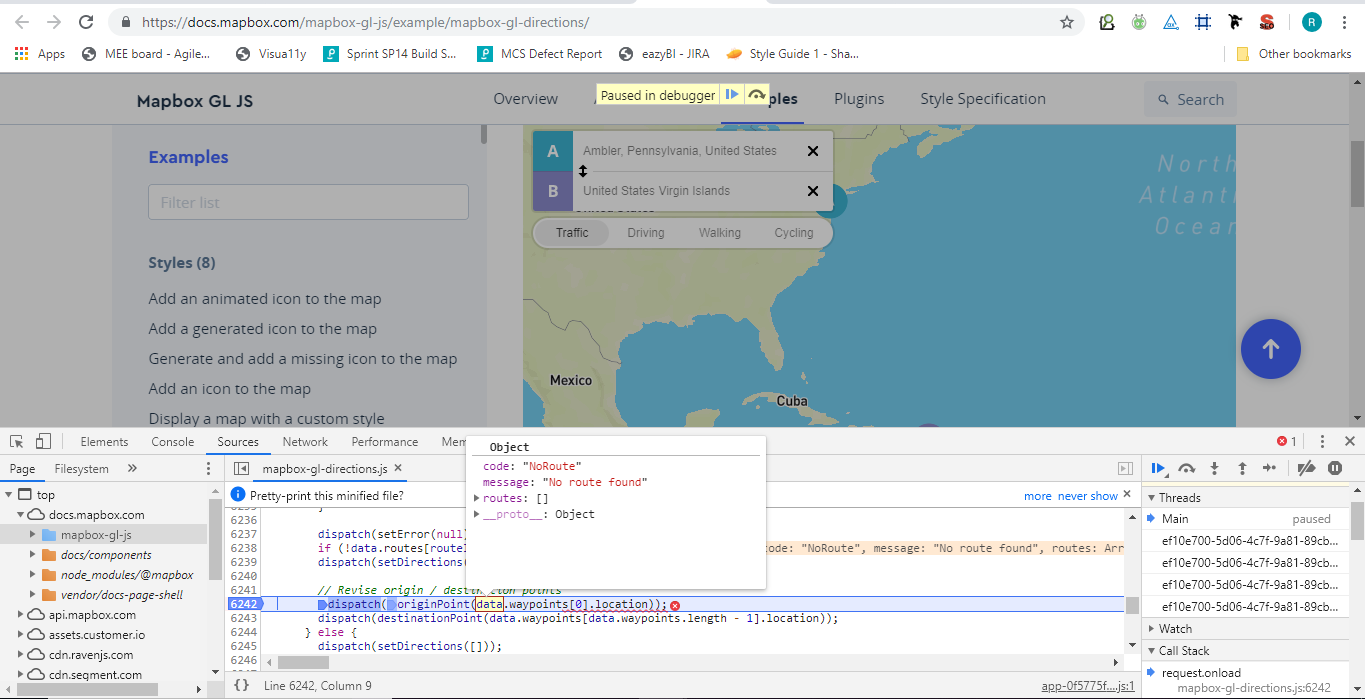Expand api.mapbox.com domain node
This screenshot has width=1365, height=699.
[21, 615]
